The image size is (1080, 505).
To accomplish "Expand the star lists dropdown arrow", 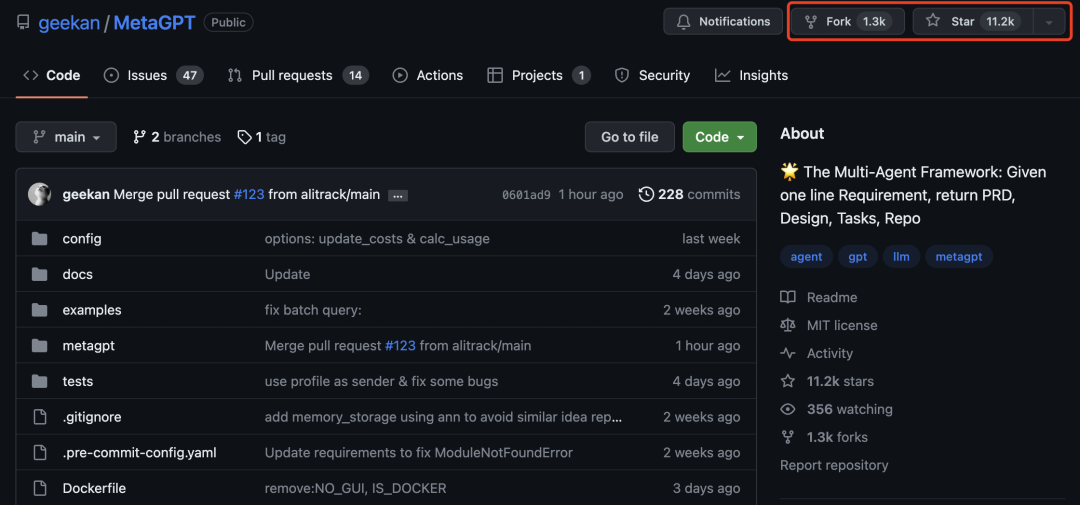I will click(1049, 22).
